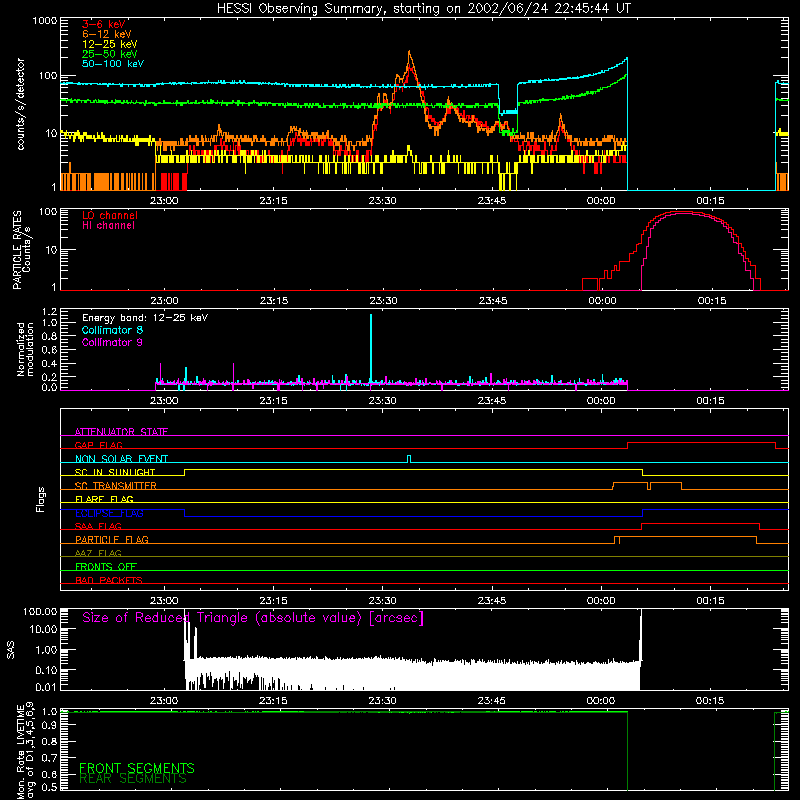
Task: Click the HESSI Observing Summary title text
Action: (423, 9)
